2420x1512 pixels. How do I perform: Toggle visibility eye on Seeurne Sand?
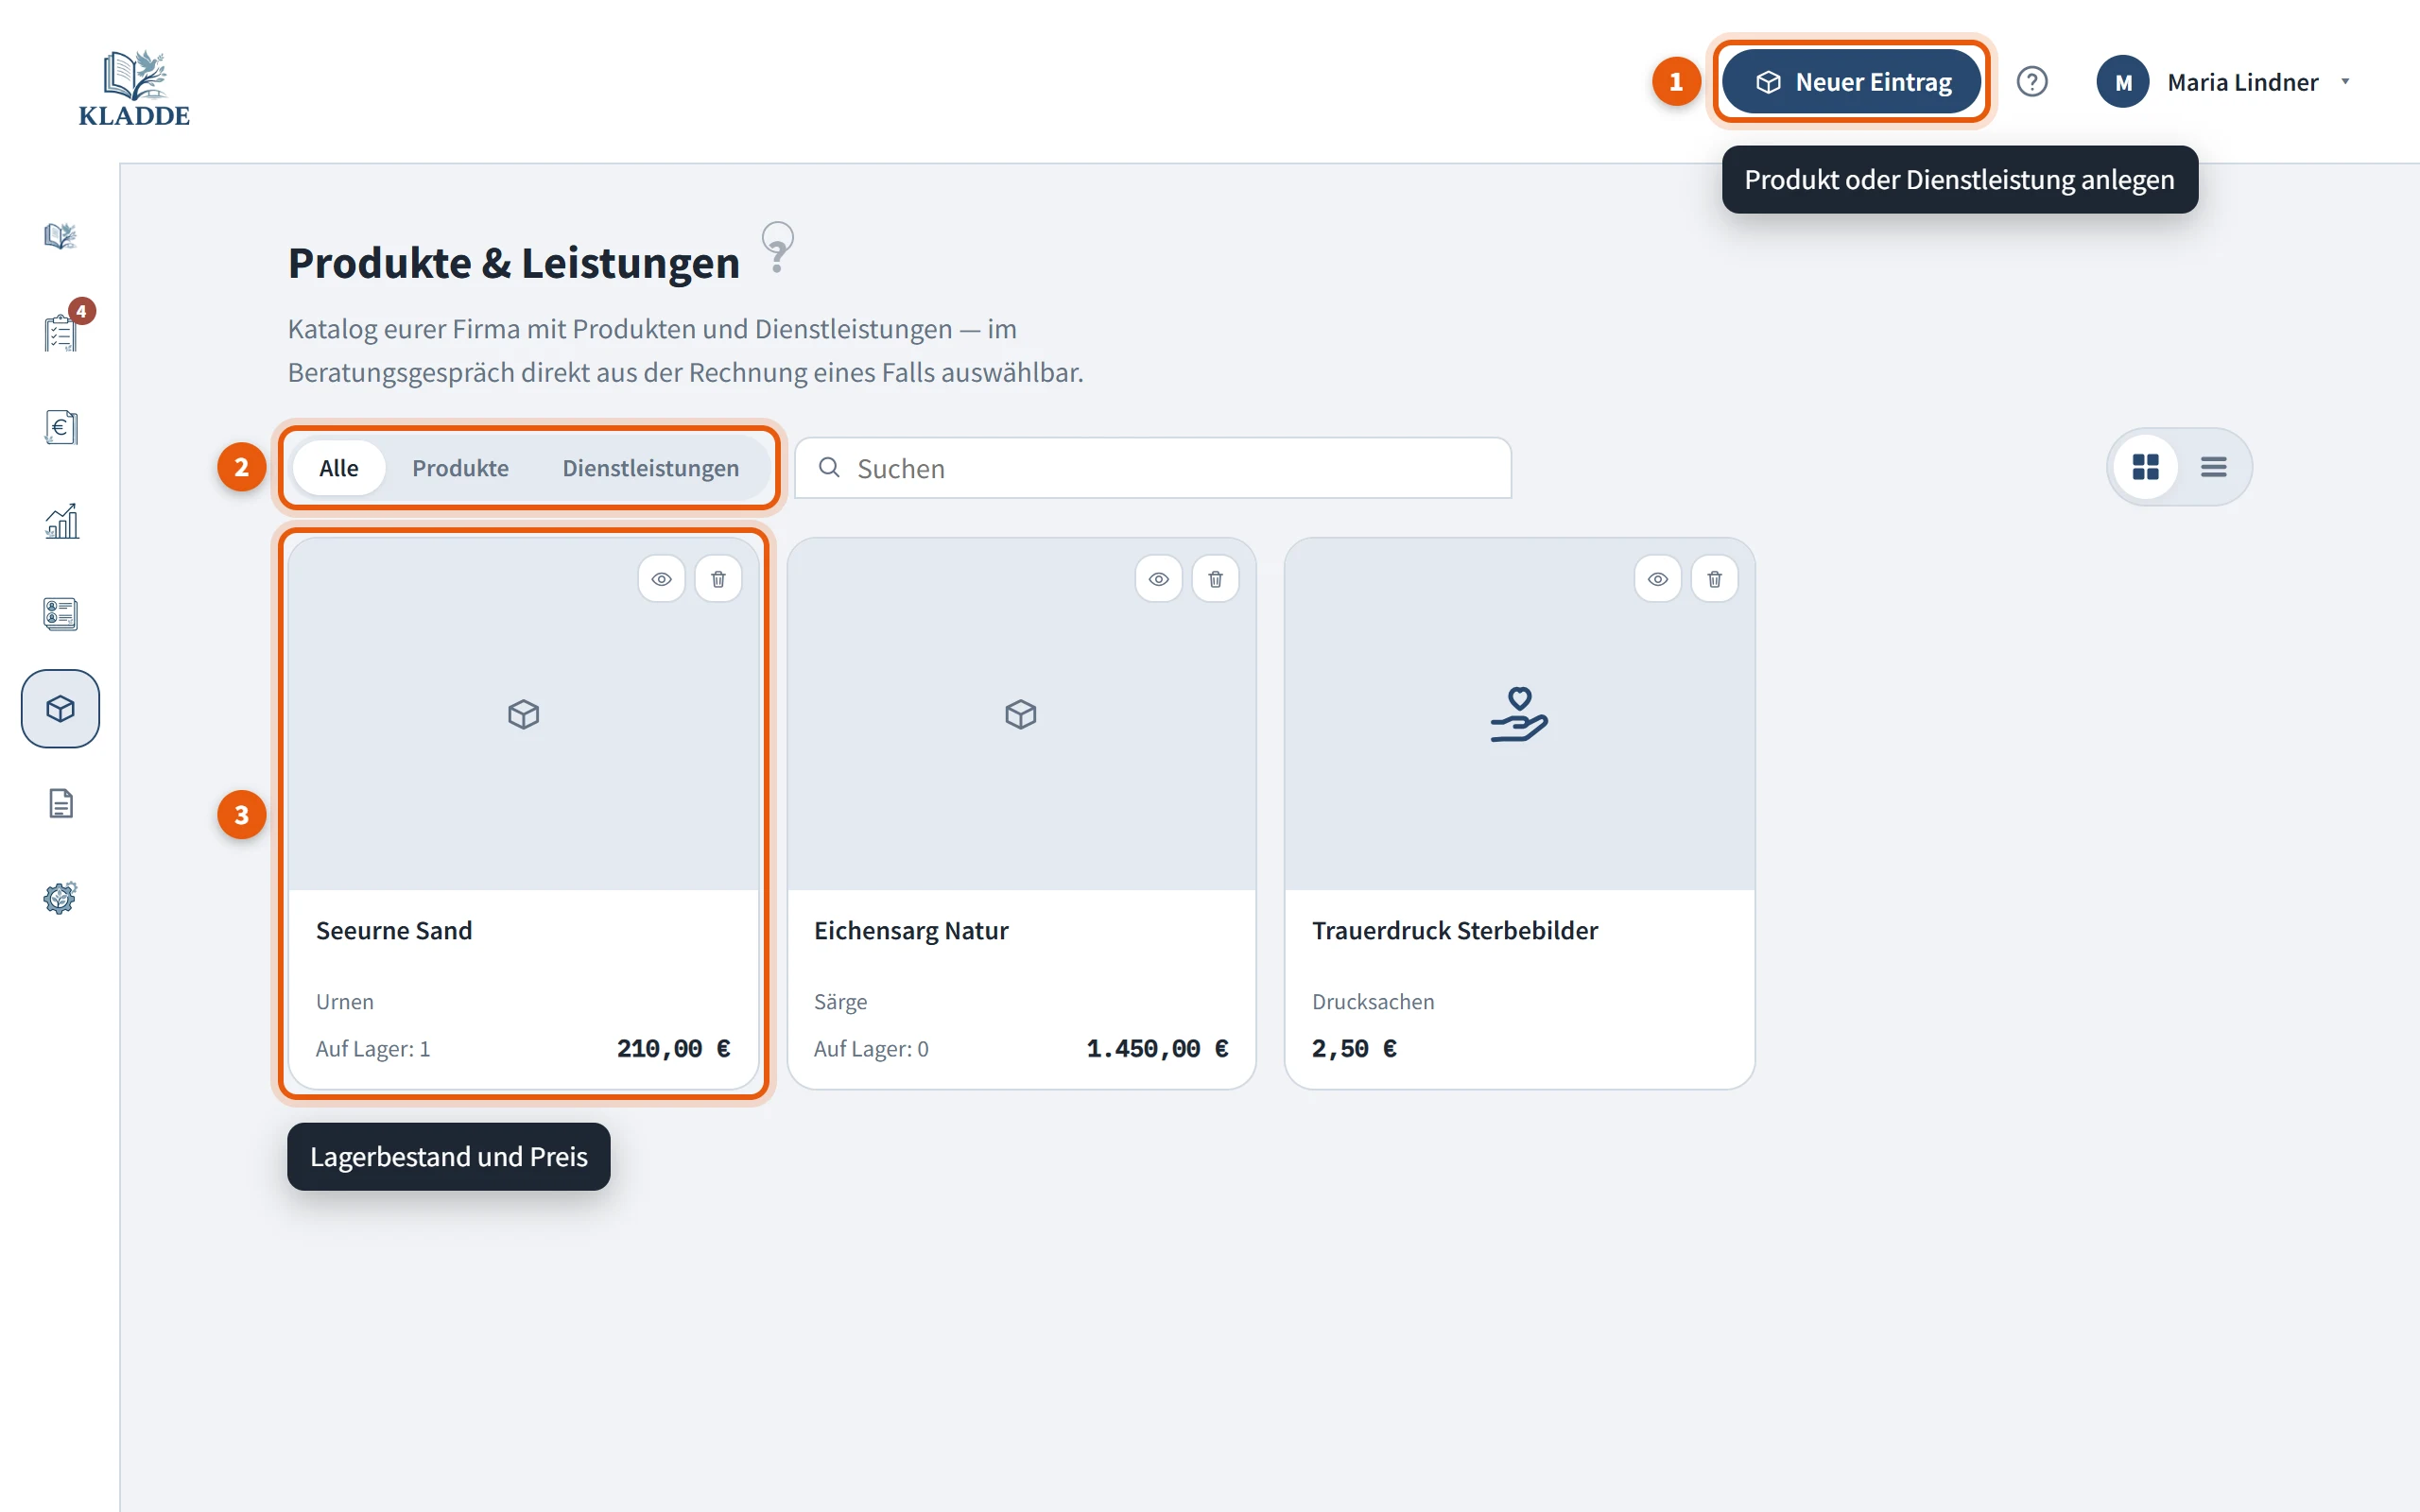pyautogui.click(x=661, y=579)
